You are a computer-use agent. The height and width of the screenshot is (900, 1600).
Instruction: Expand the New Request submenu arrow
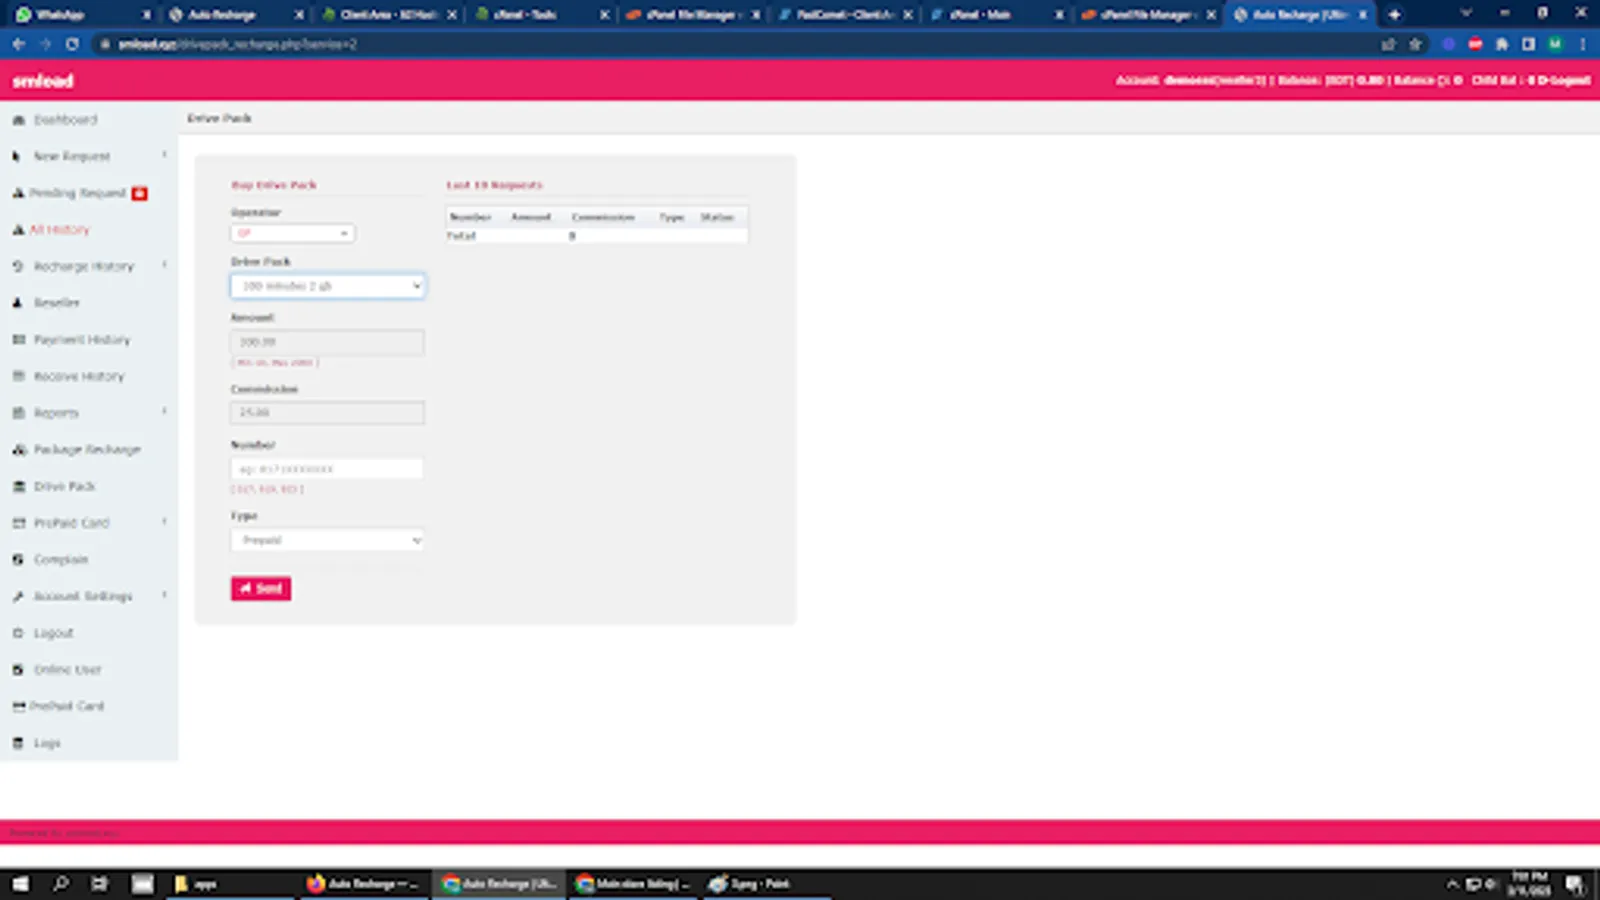click(x=164, y=156)
